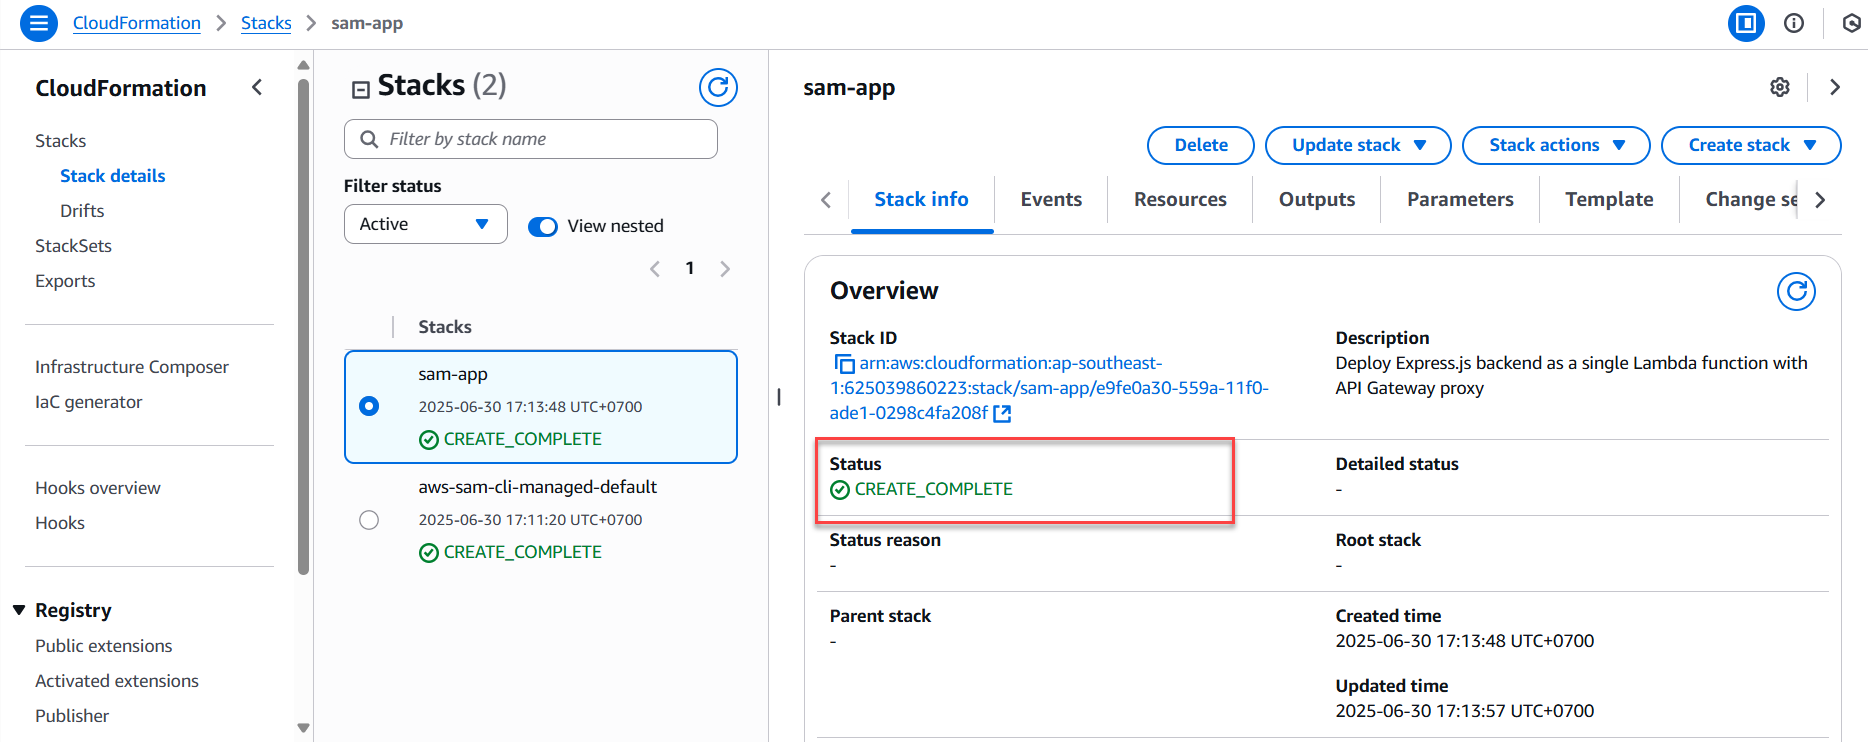Click the panel resize handle
1868x742 pixels.
[x=779, y=397]
